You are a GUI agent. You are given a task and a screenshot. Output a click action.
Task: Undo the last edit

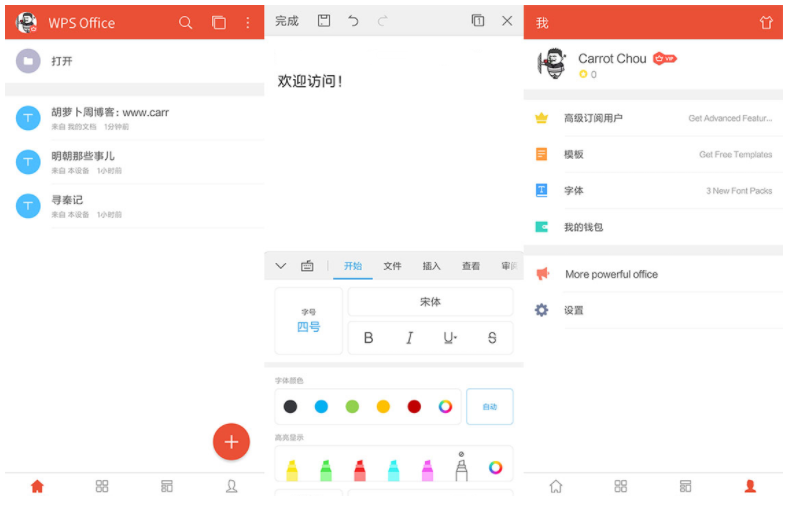coord(353,20)
